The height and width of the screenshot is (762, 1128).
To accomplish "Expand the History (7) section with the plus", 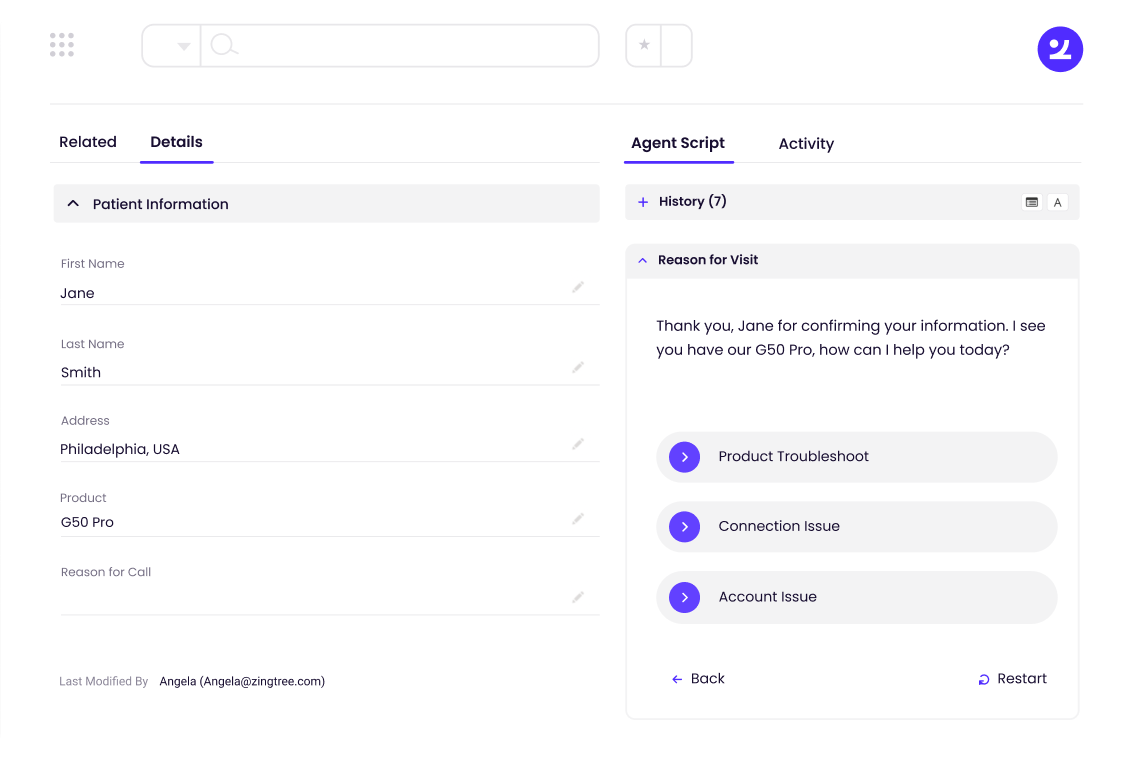I will point(642,201).
